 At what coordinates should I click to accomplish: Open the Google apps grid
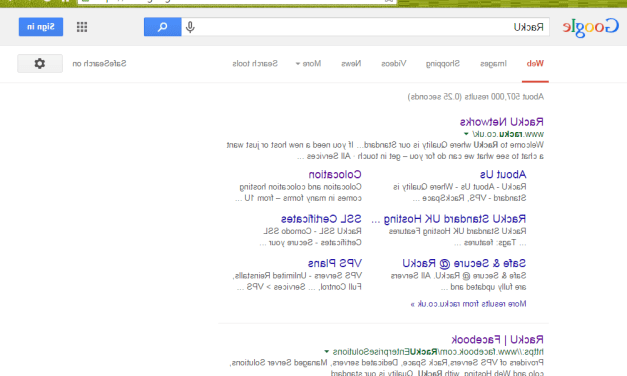82,27
